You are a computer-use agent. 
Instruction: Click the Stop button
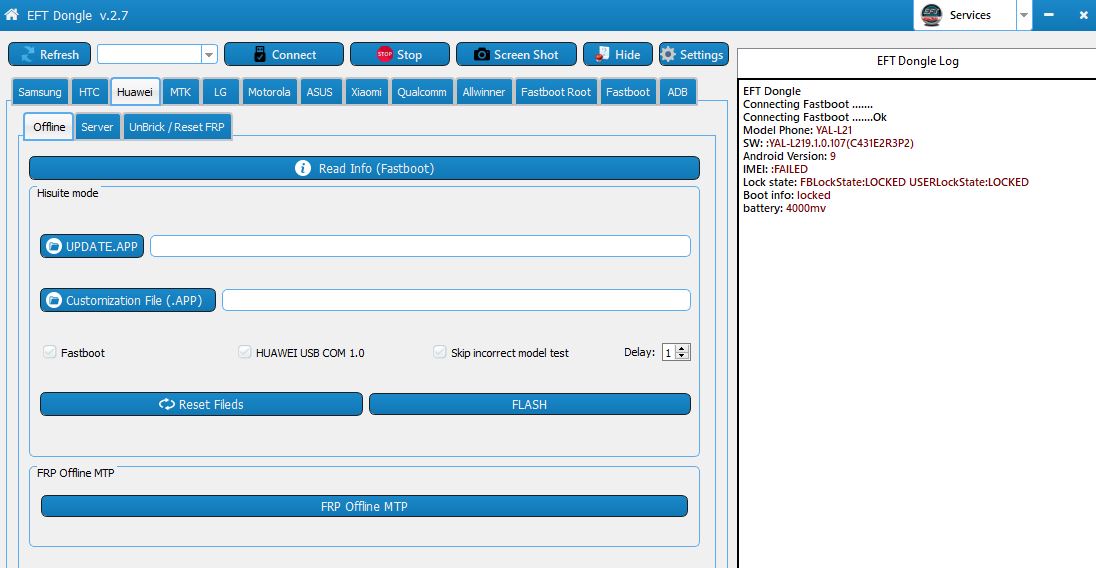tap(400, 54)
